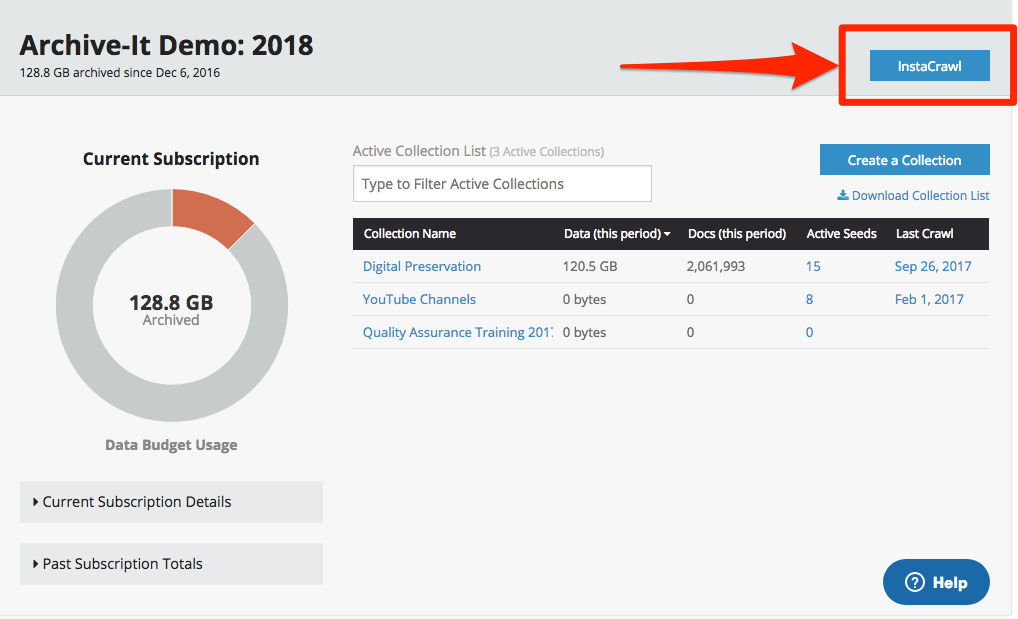Open the Sep 26, 2017 crawl report
Image resolution: width=1018 pixels, height=619 pixels.
point(932,266)
